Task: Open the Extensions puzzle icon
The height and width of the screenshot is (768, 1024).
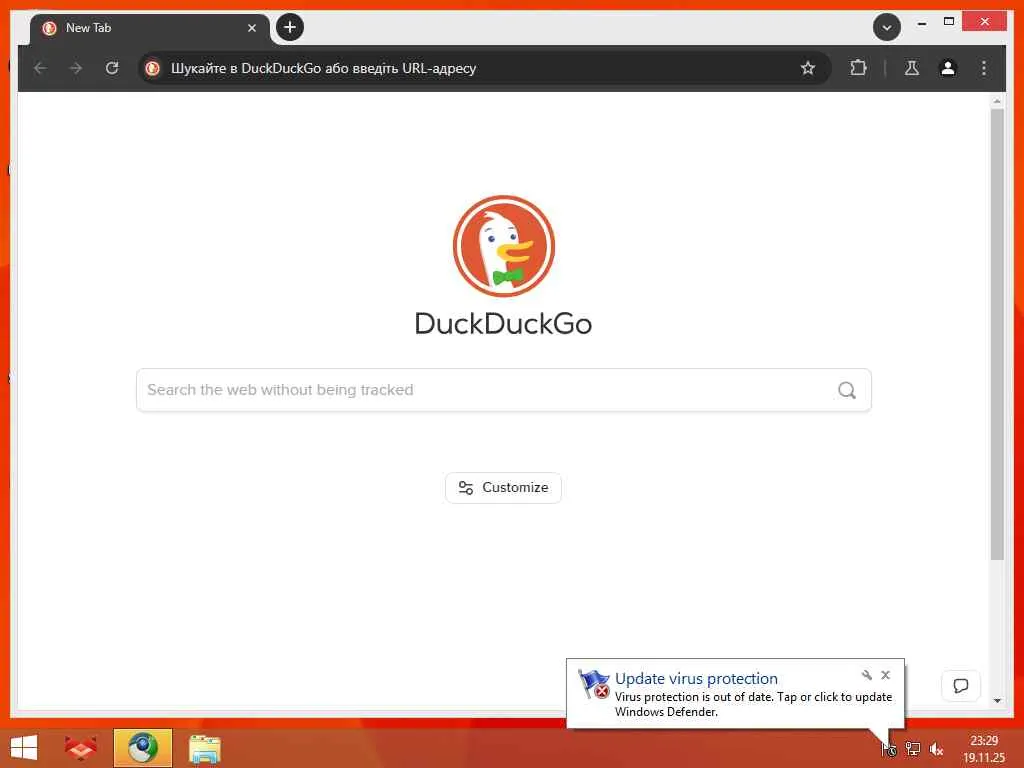Action: tap(858, 68)
